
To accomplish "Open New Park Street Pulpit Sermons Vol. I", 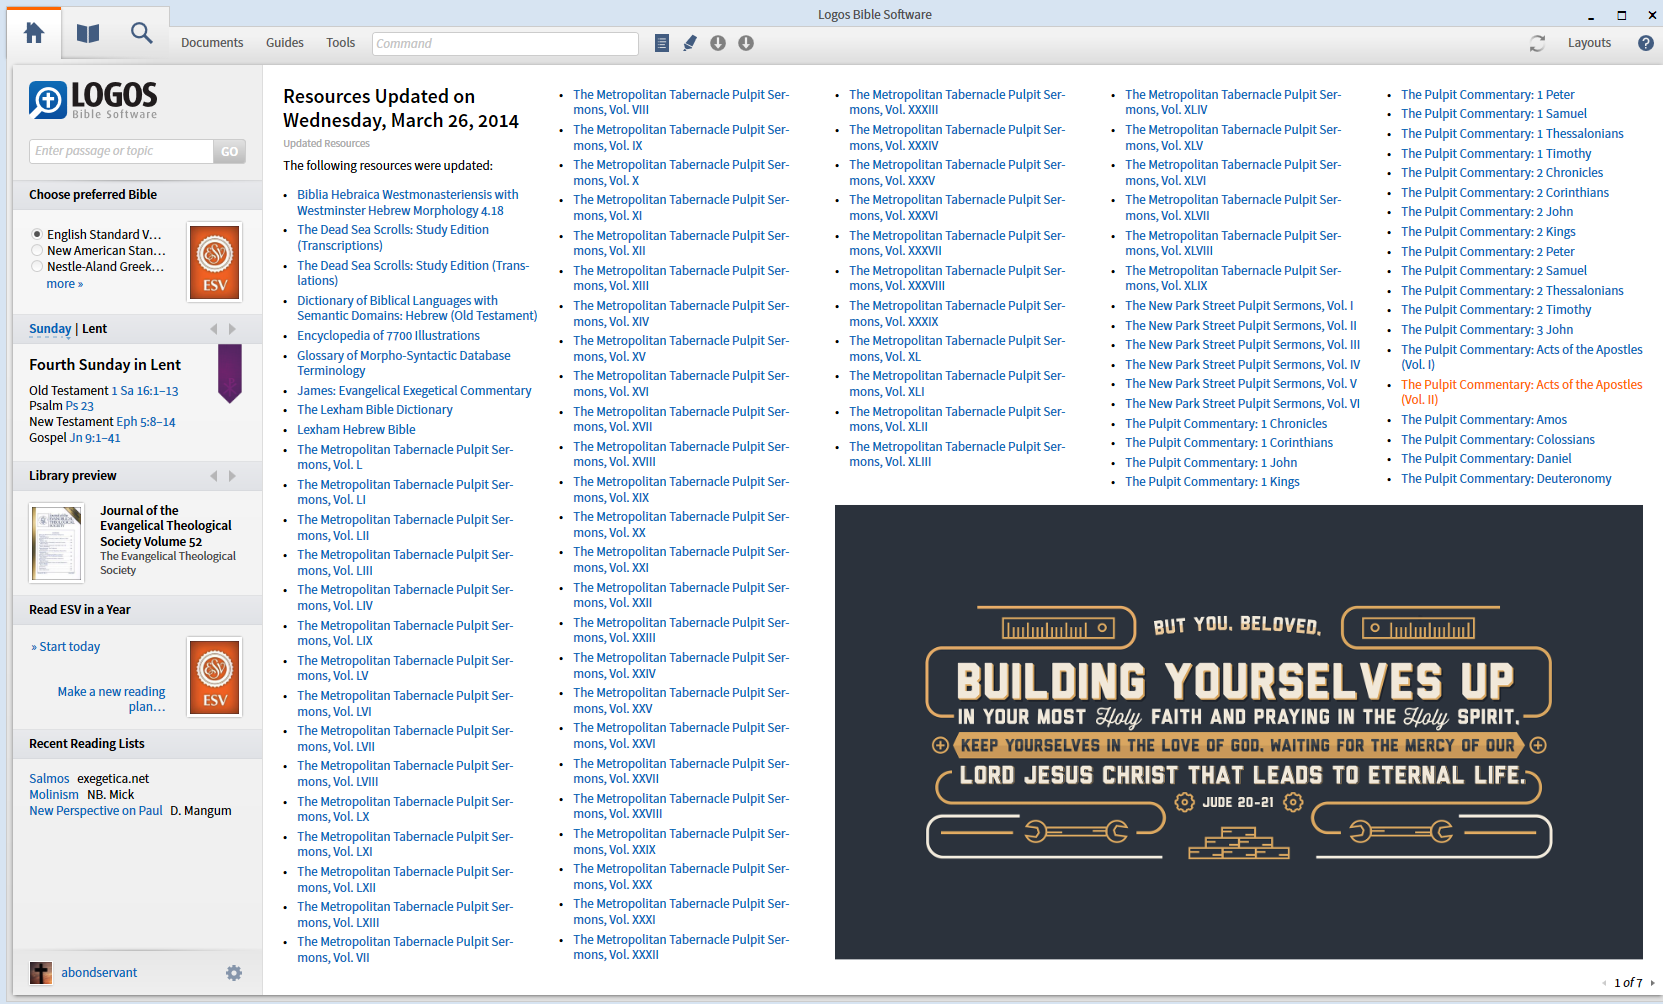I will 1239,306.
